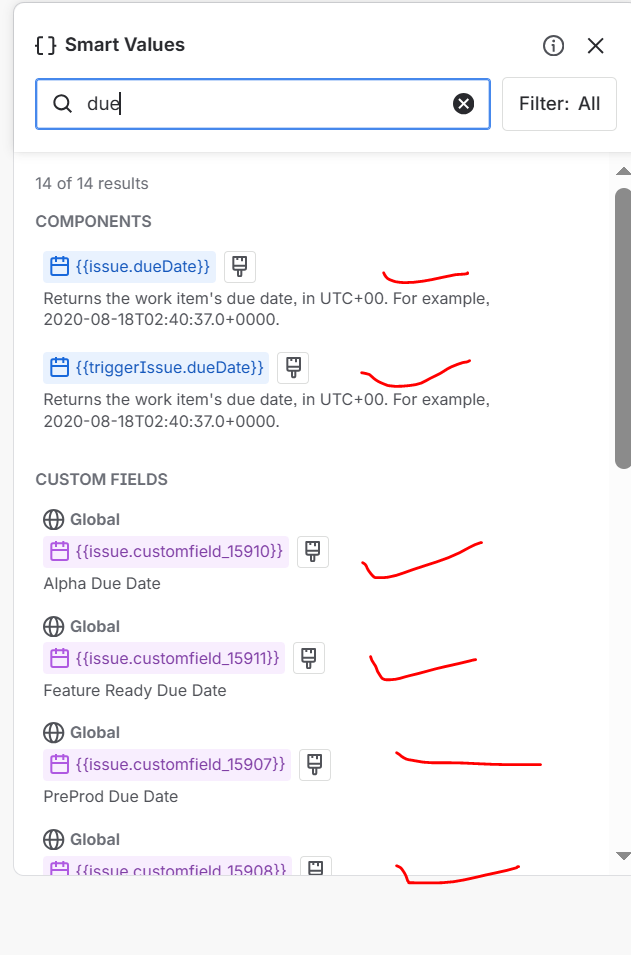Click the globe icon above Alpha Due Date
Viewport: 631px width, 955px height.
point(52,519)
